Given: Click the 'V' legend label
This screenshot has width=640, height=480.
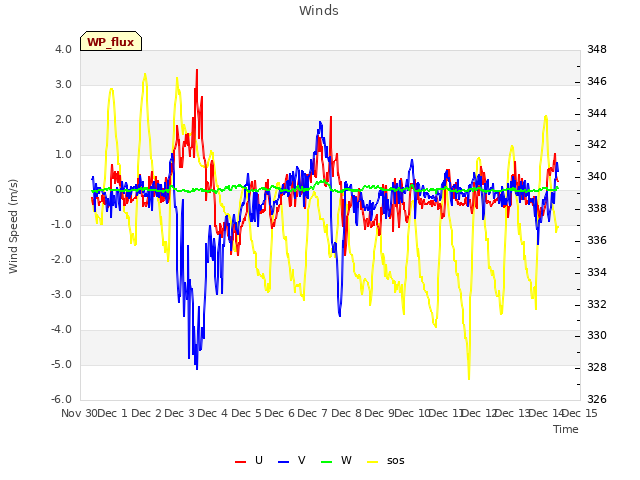Looking at the screenshot, I should tap(302, 460).
